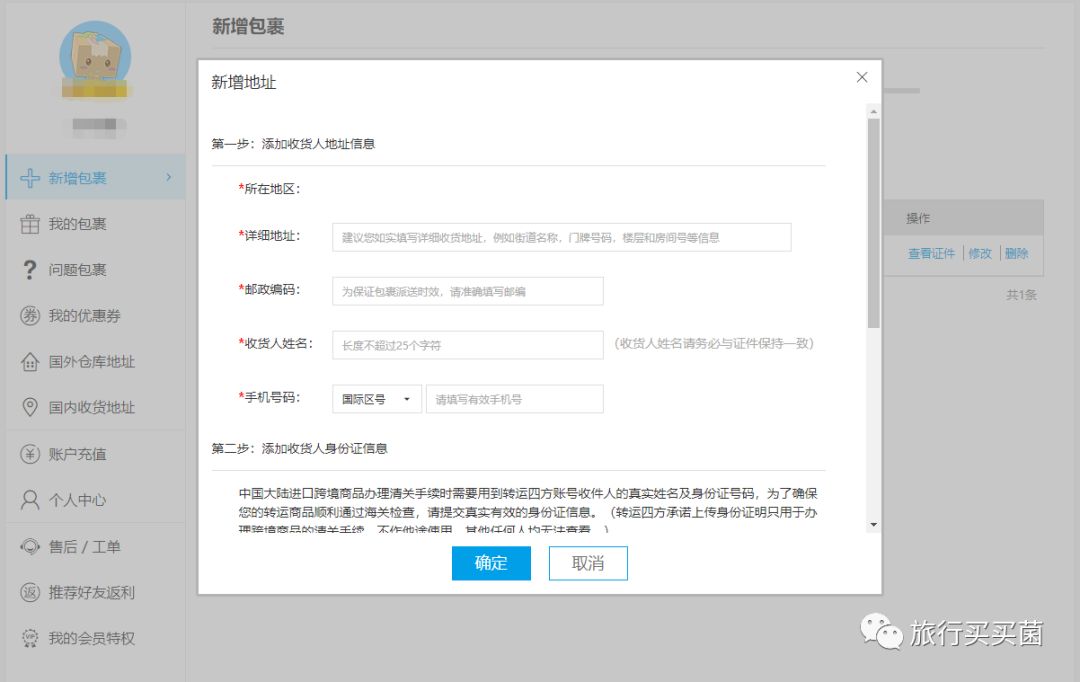
Task: Click the 取消 cancel button
Action: pyautogui.click(x=588, y=563)
